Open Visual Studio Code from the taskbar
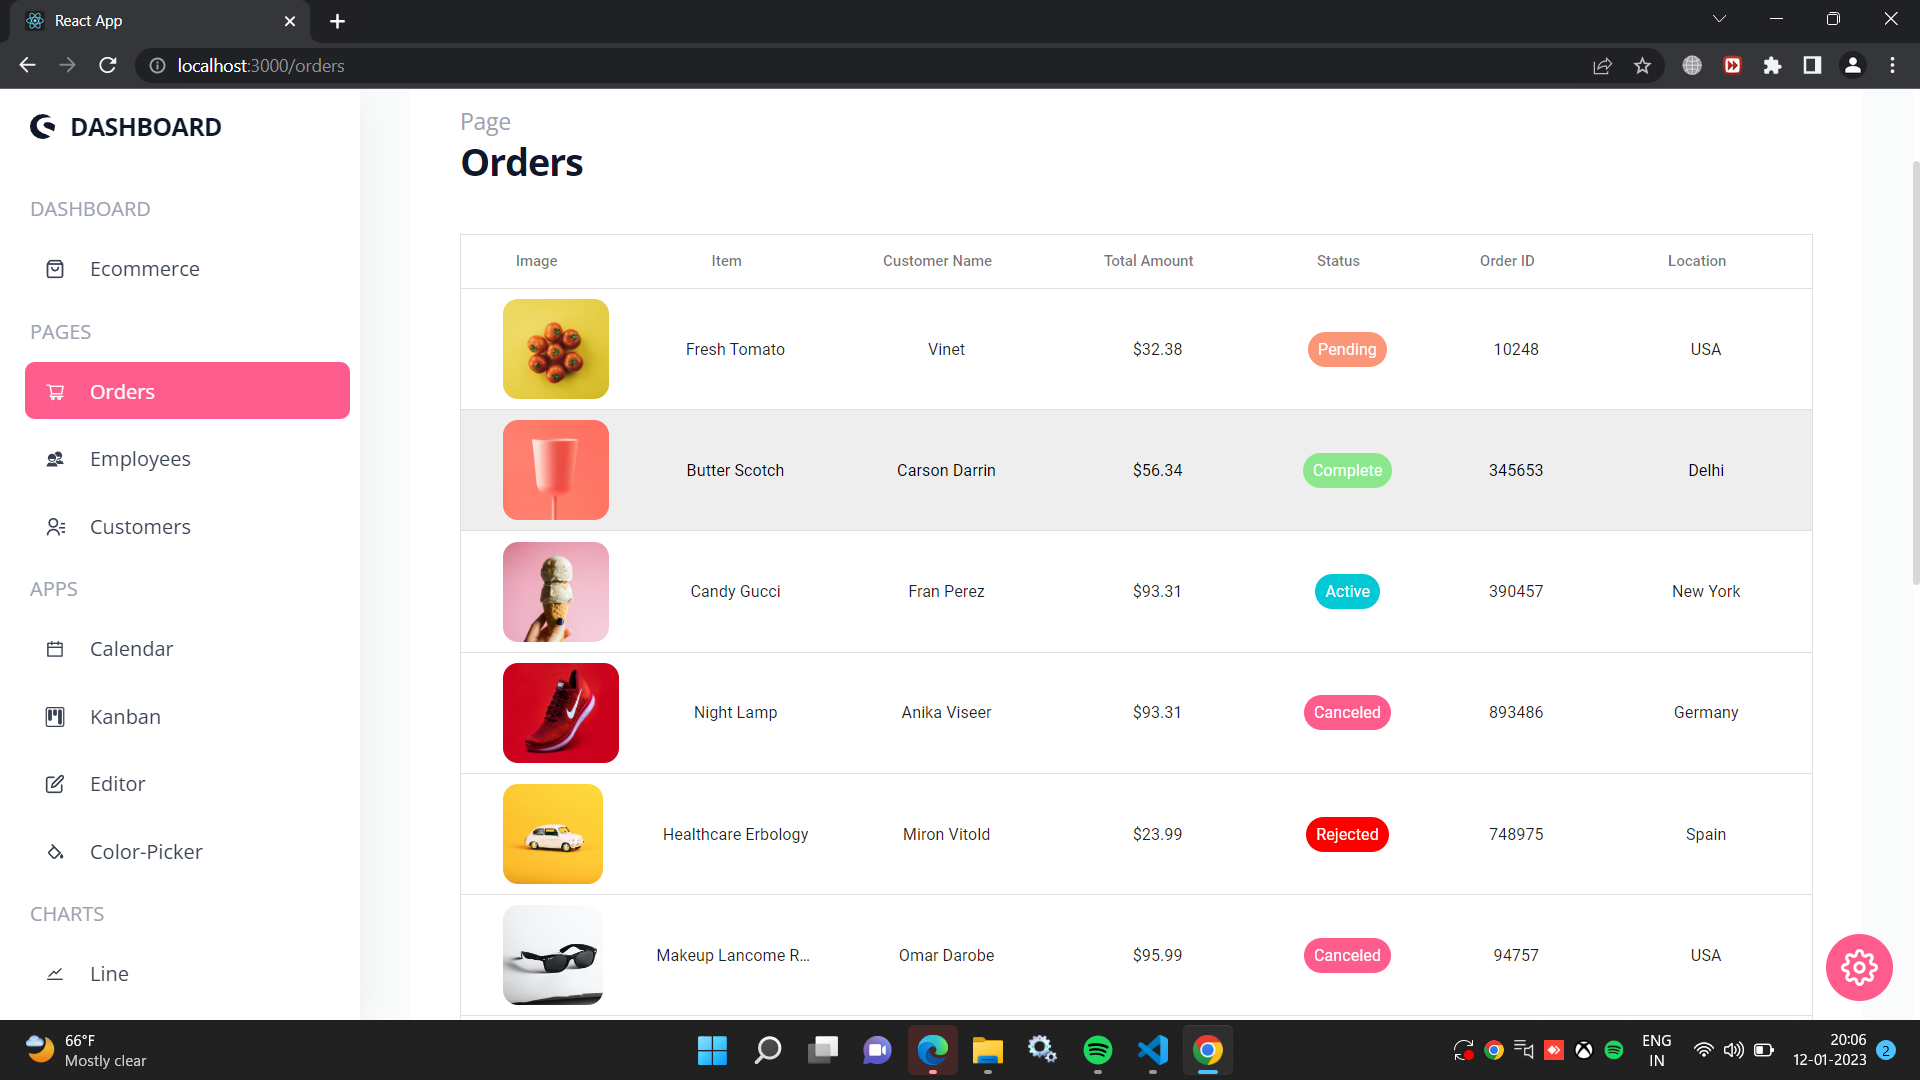The width and height of the screenshot is (1920, 1080). coord(1153,1050)
